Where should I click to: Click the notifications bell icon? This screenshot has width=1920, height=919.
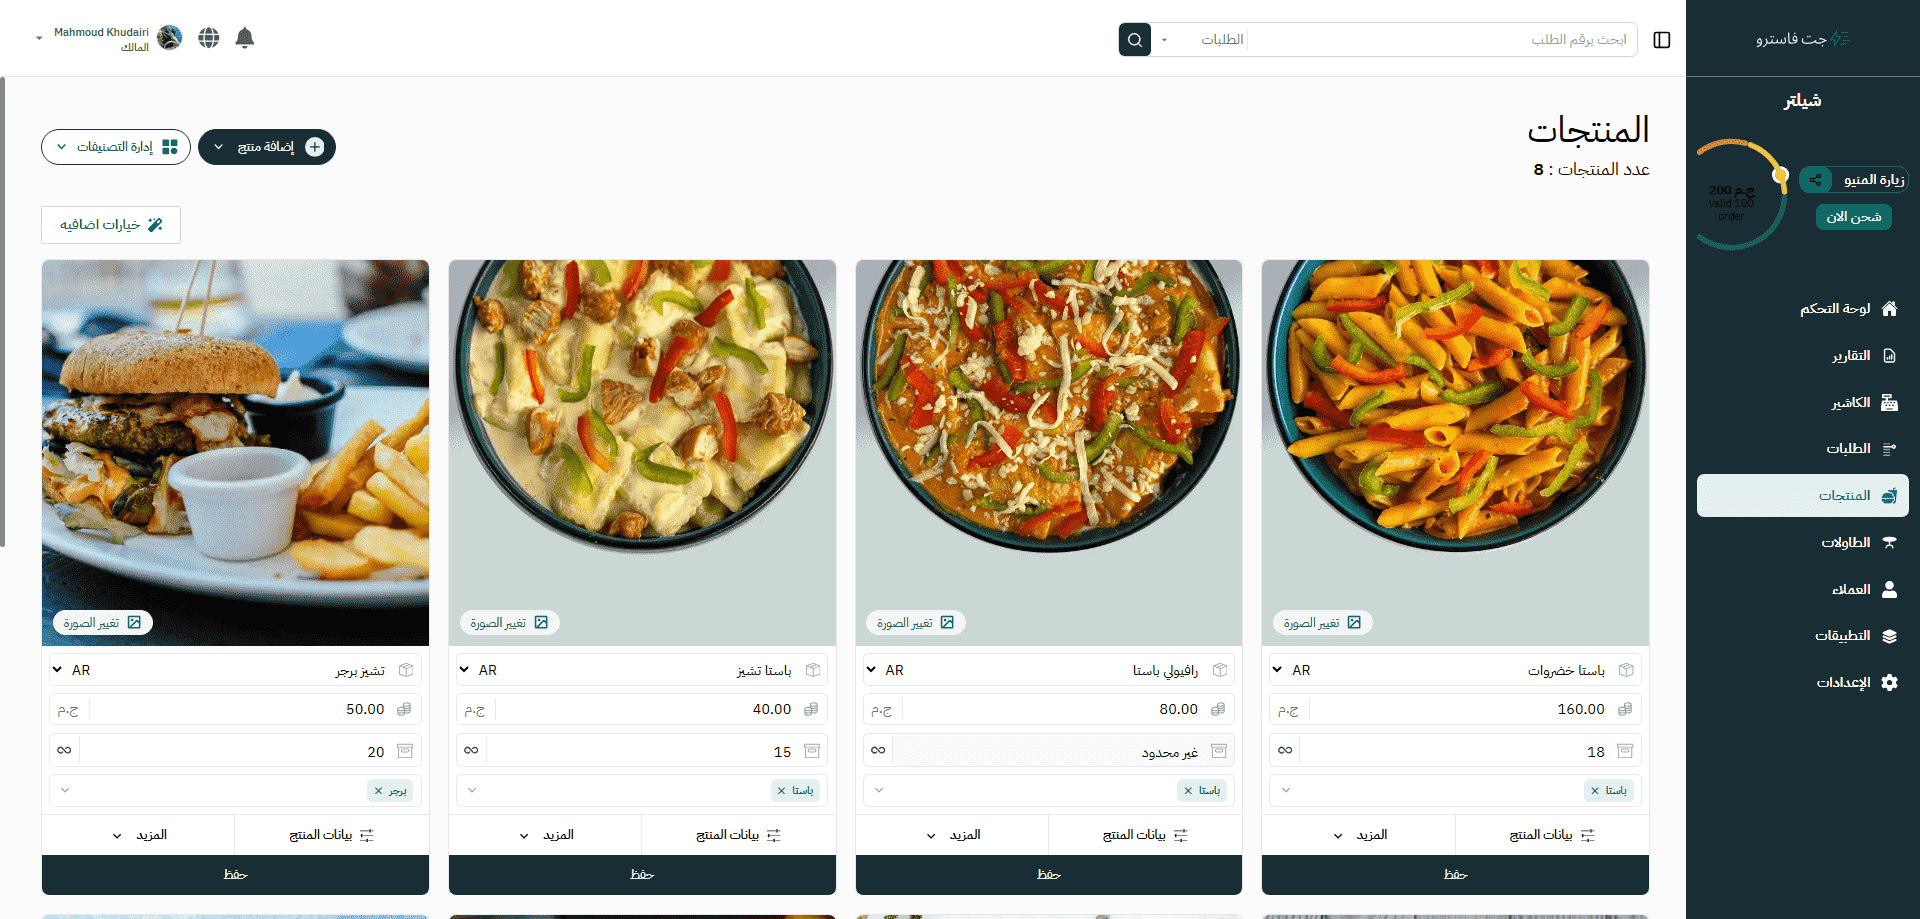click(x=244, y=38)
